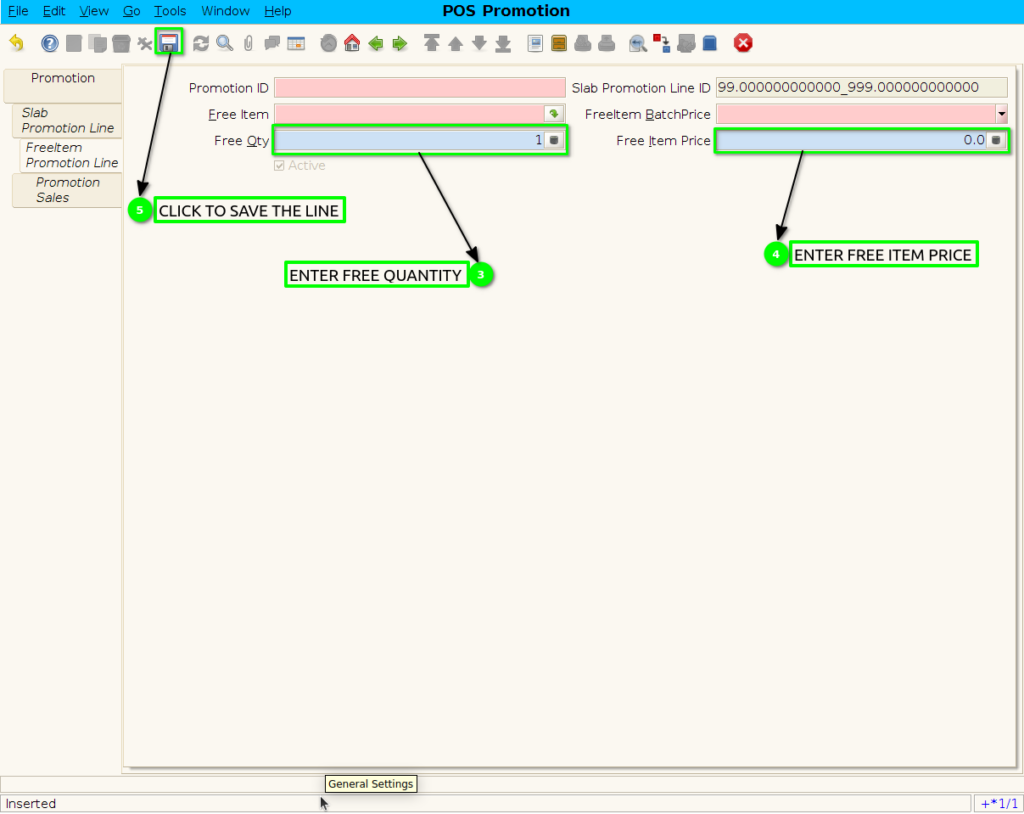This screenshot has width=1024, height=814.
Task: Go to the next record down arrow
Action: click(479, 43)
